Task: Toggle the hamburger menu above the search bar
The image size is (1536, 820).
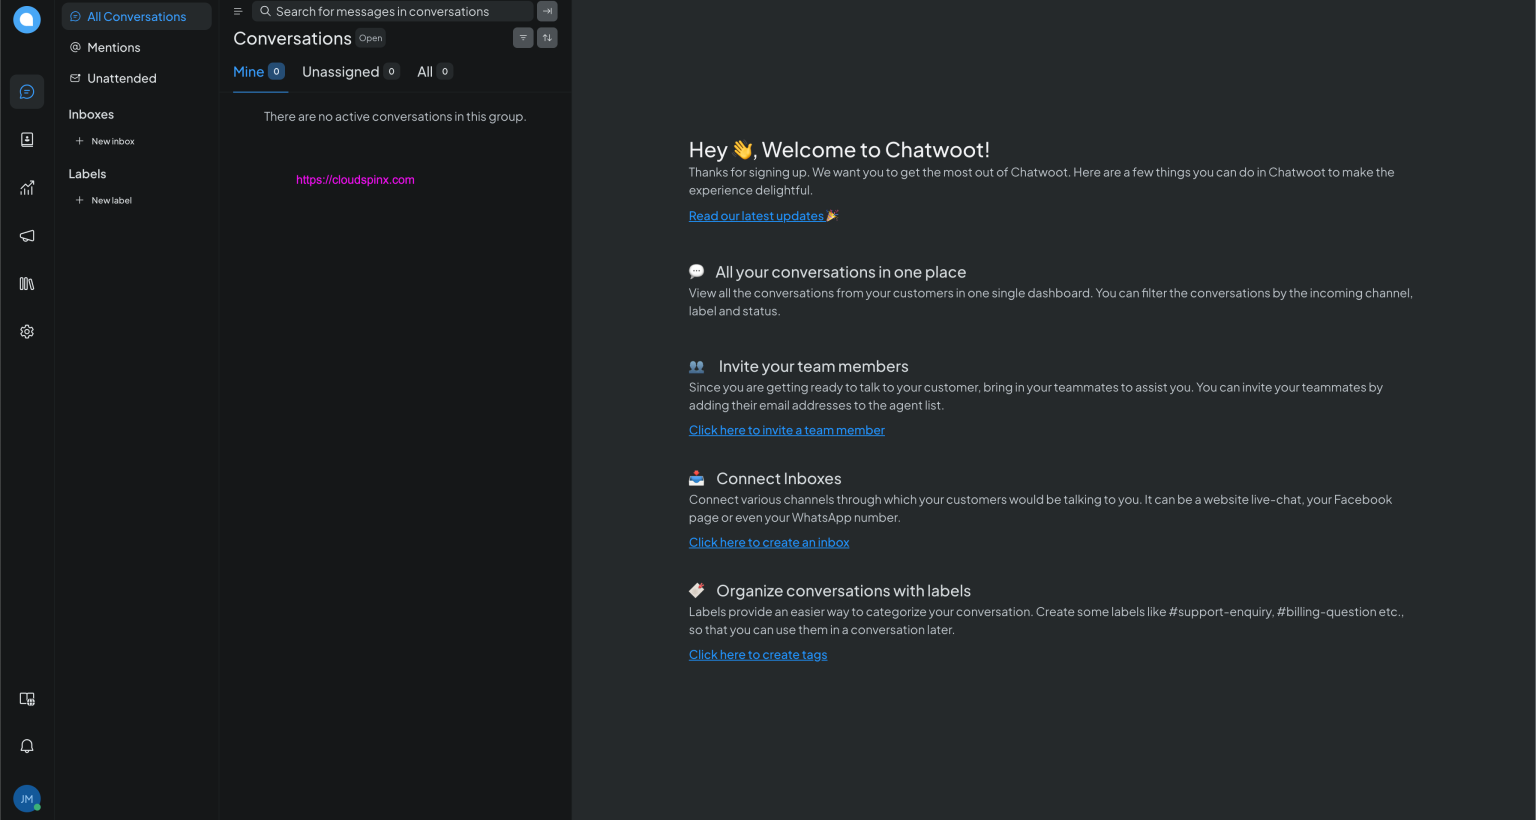Action: (237, 11)
